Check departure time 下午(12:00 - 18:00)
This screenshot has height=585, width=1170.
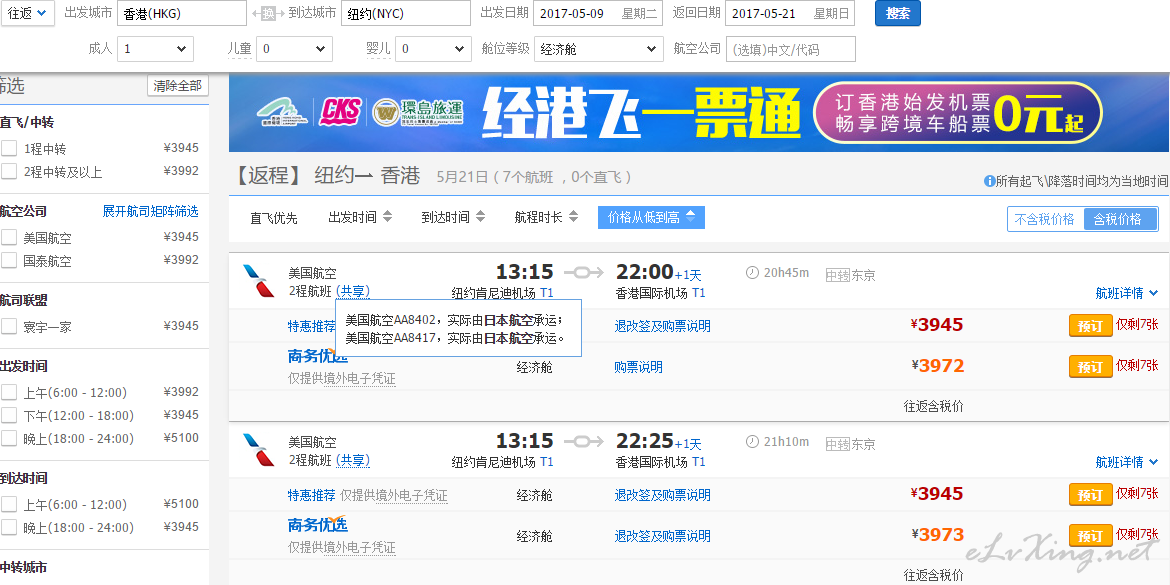[9, 415]
